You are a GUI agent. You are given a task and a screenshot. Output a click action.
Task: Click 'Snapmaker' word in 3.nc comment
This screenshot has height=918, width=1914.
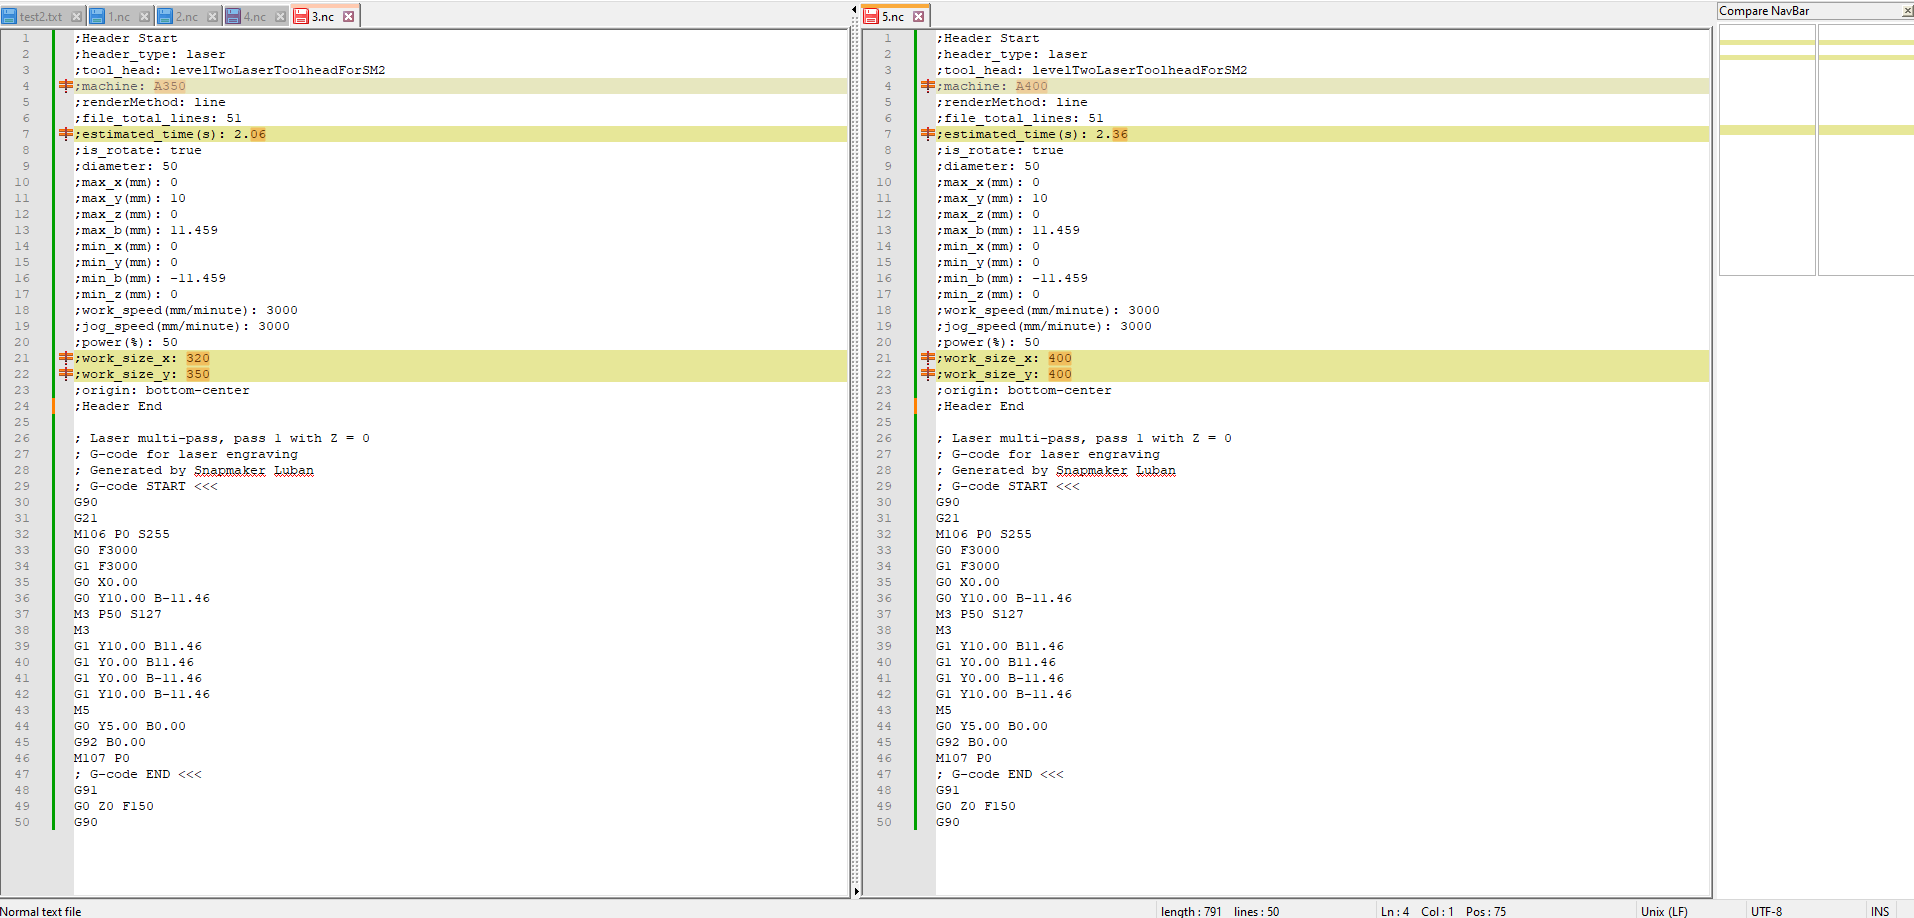[230, 470]
